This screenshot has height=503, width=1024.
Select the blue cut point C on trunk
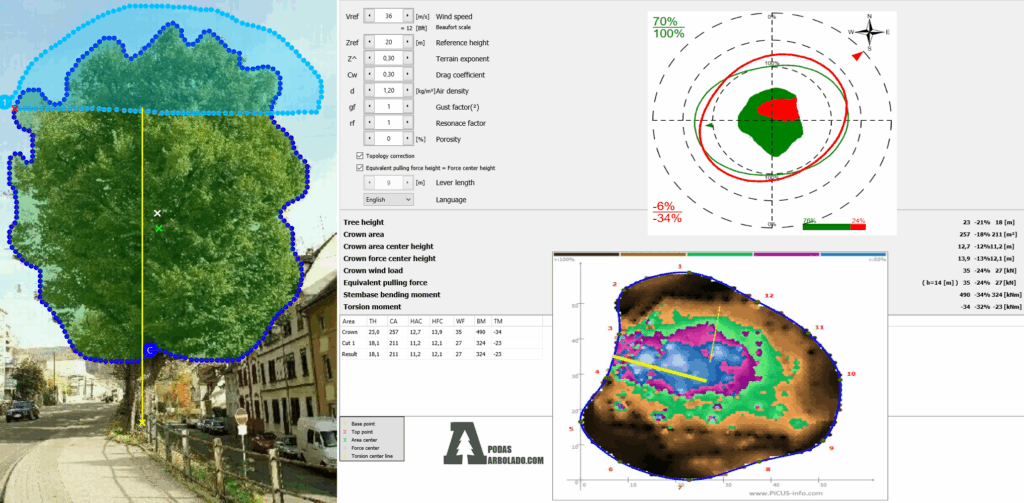pyautogui.click(x=149, y=350)
